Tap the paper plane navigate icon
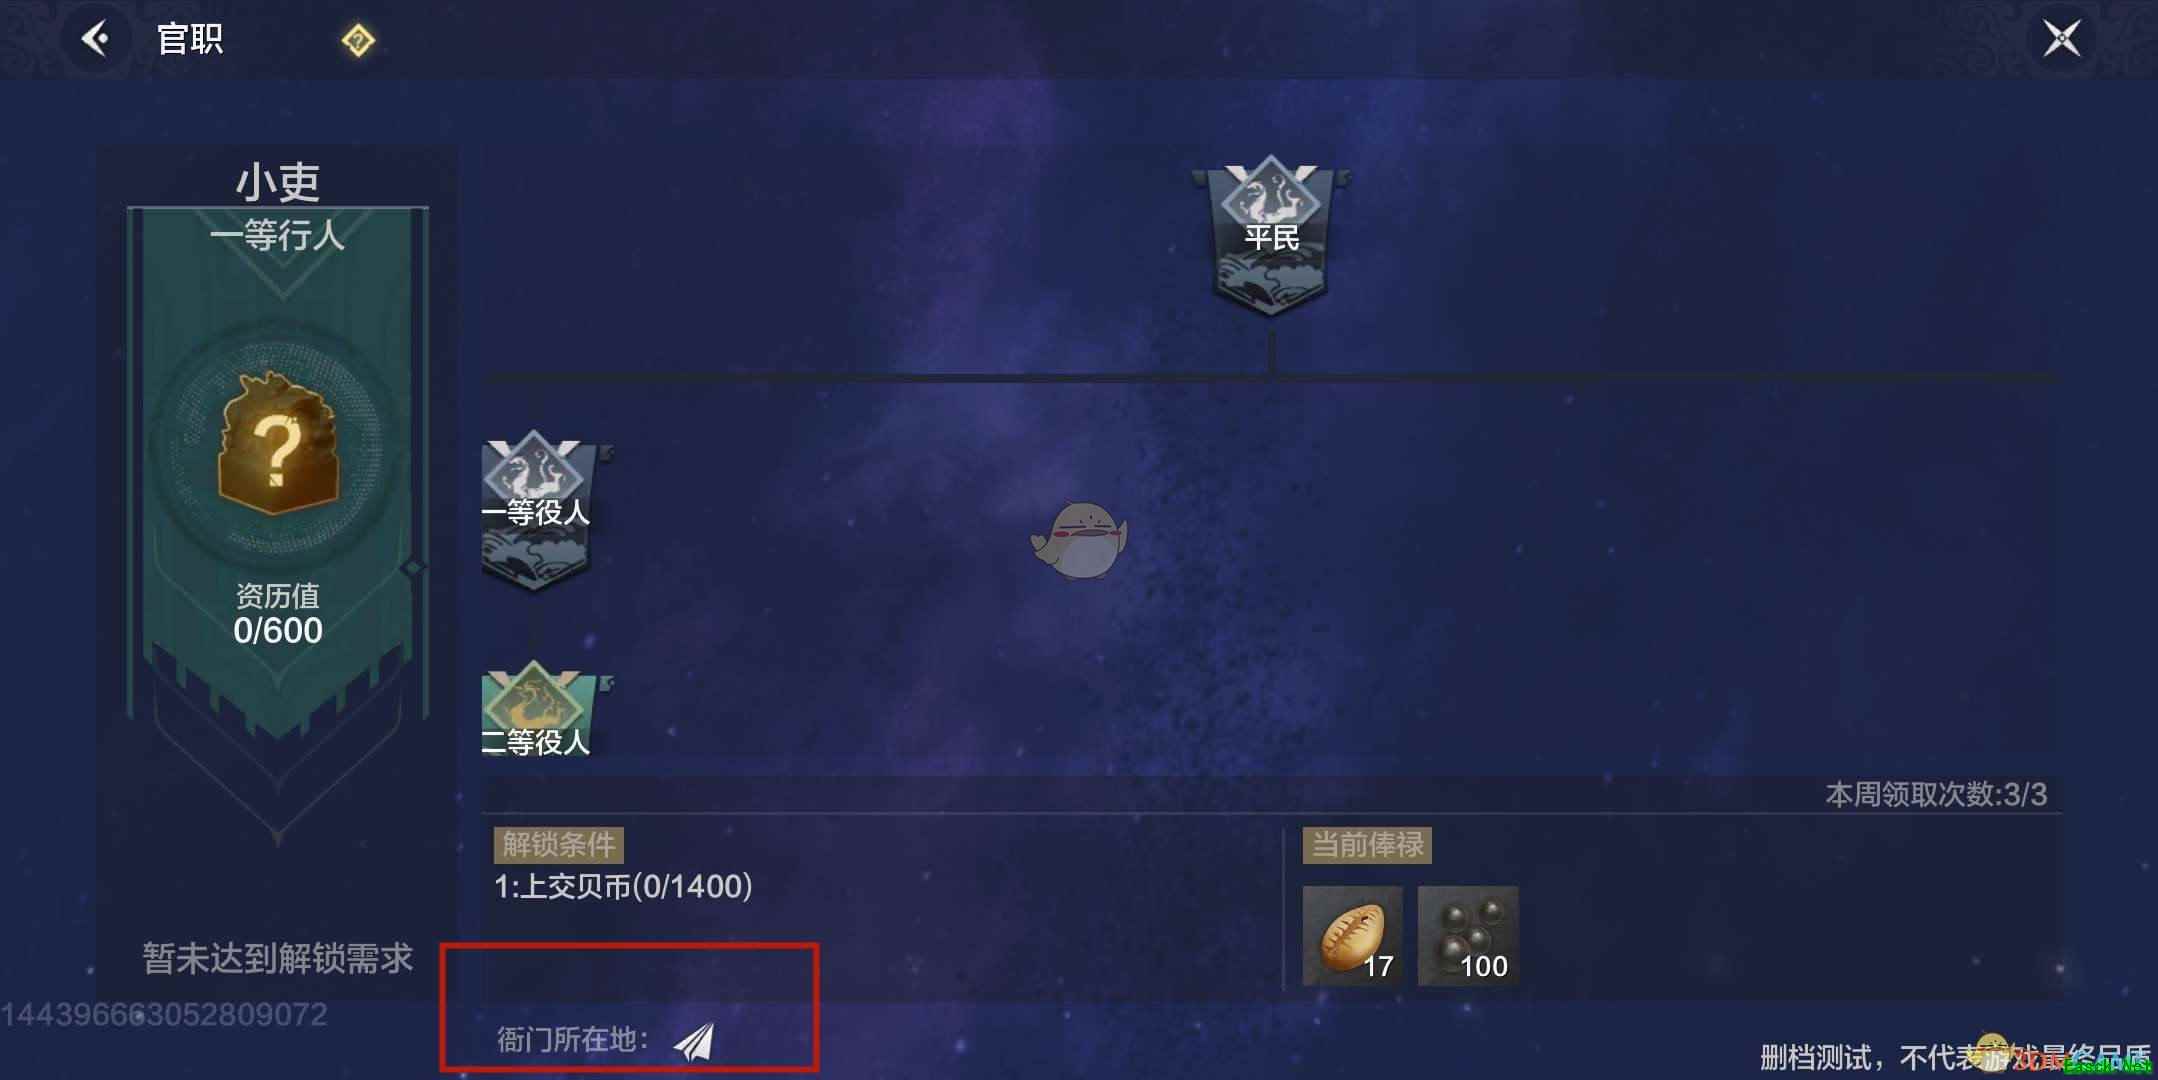Image resolution: width=2158 pixels, height=1080 pixels. pyautogui.click(x=694, y=1041)
